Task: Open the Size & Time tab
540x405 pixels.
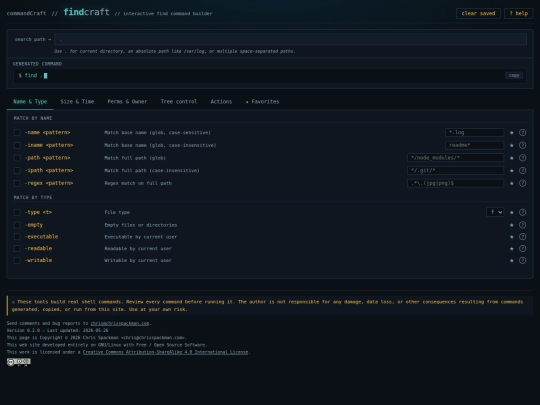Action: (x=77, y=102)
